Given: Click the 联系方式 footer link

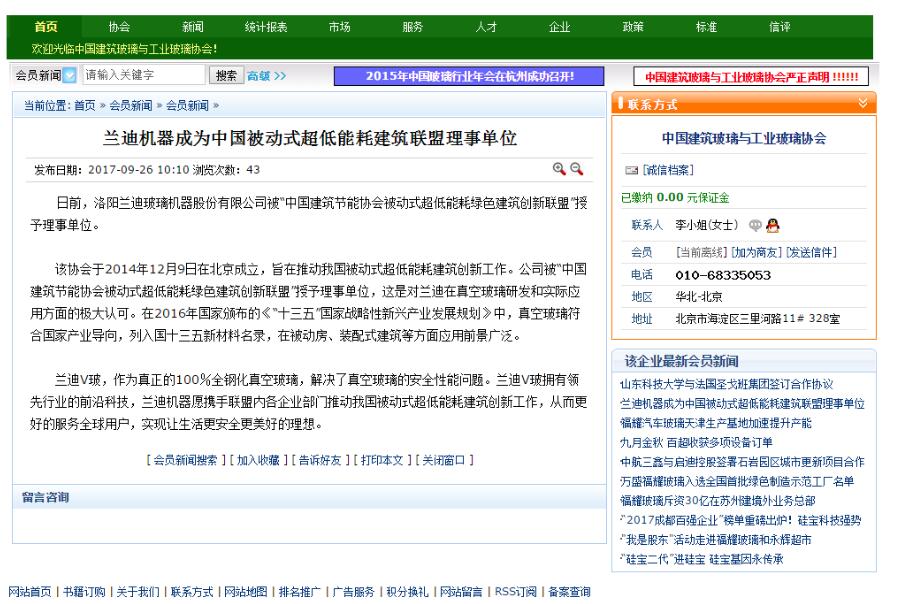Looking at the screenshot, I should pos(192,592).
